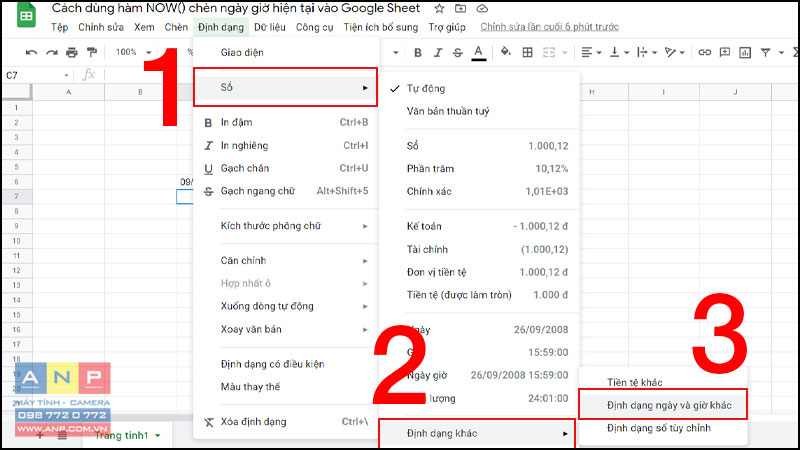Select Kế toán number format
Image resolution: width=800 pixels, height=450 pixels.
(x=480, y=226)
